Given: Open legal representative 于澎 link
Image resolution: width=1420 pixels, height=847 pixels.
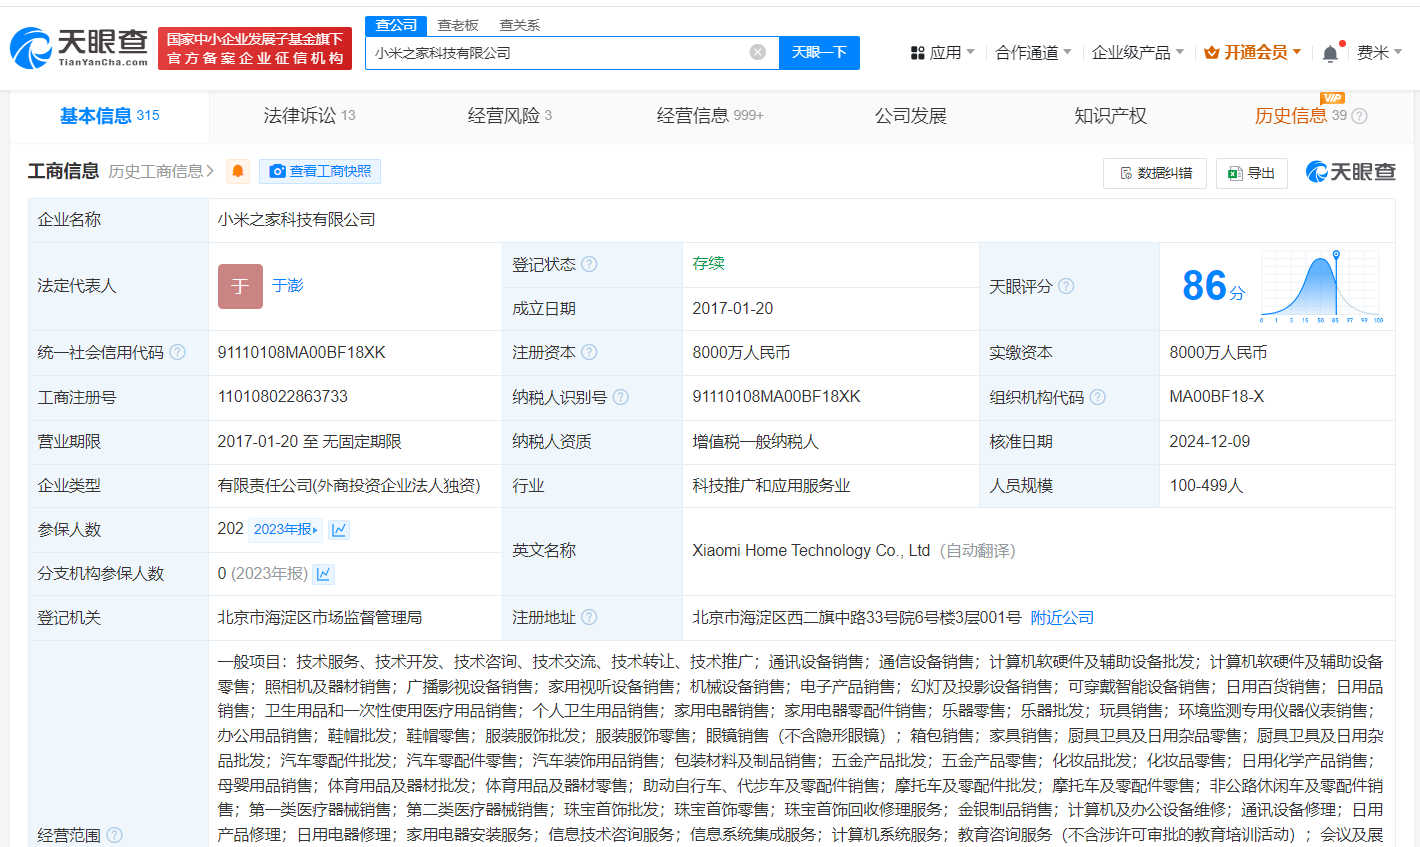Looking at the screenshot, I should click(288, 286).
